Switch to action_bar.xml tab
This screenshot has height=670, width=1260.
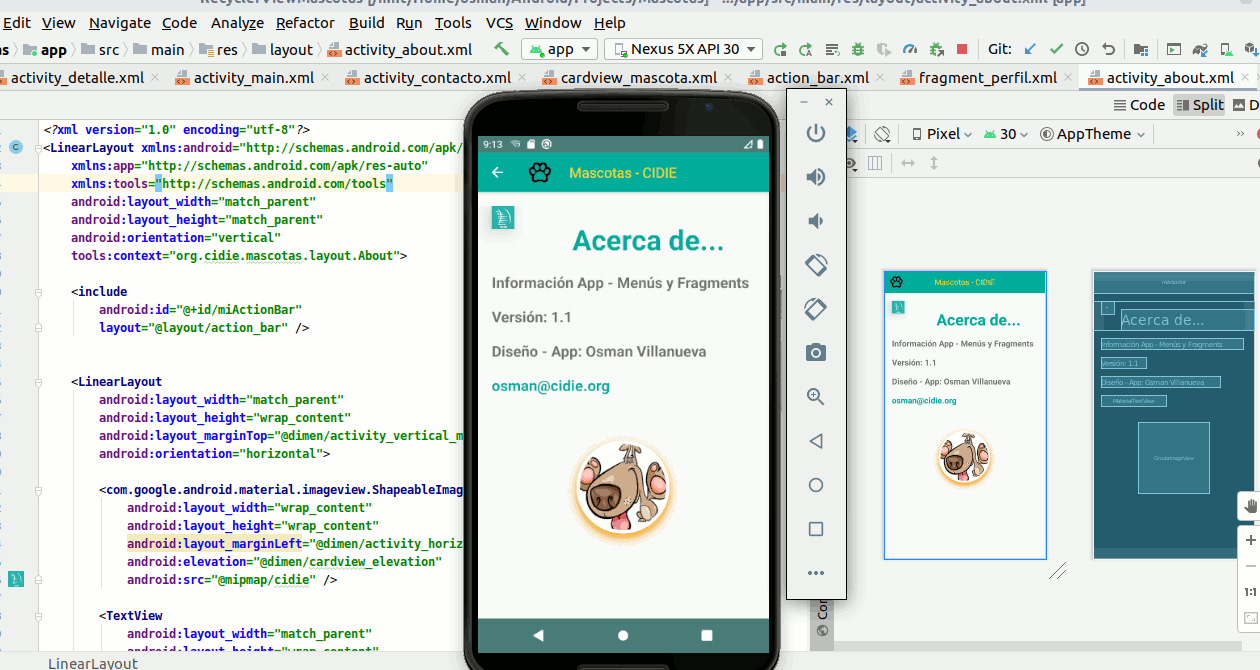click(817, 77)
